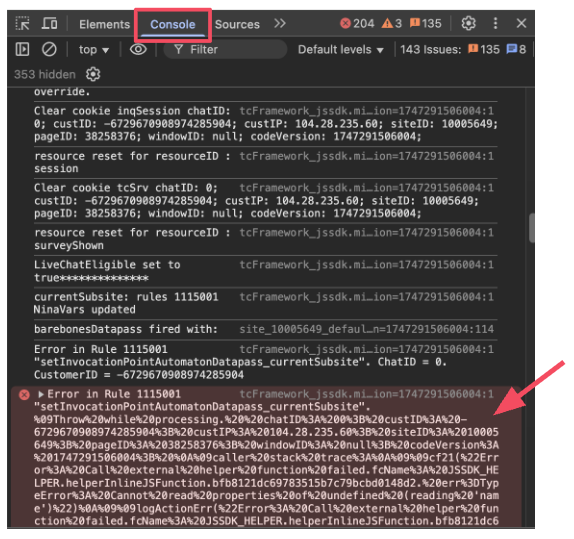Show the console sidebar
Viewport: 574px width, 539px height.
click(22, 49)
